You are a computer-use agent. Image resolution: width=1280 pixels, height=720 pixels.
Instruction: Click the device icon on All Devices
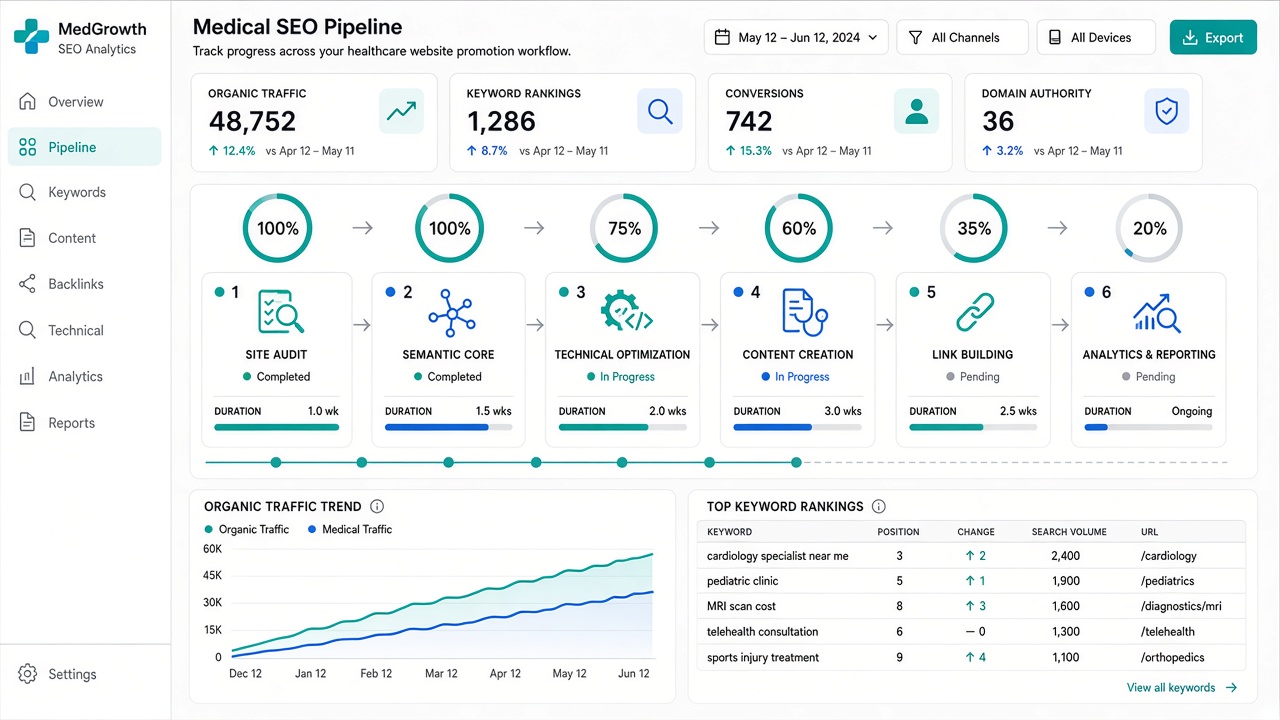pyautogui.click(x=1054, y=37)
